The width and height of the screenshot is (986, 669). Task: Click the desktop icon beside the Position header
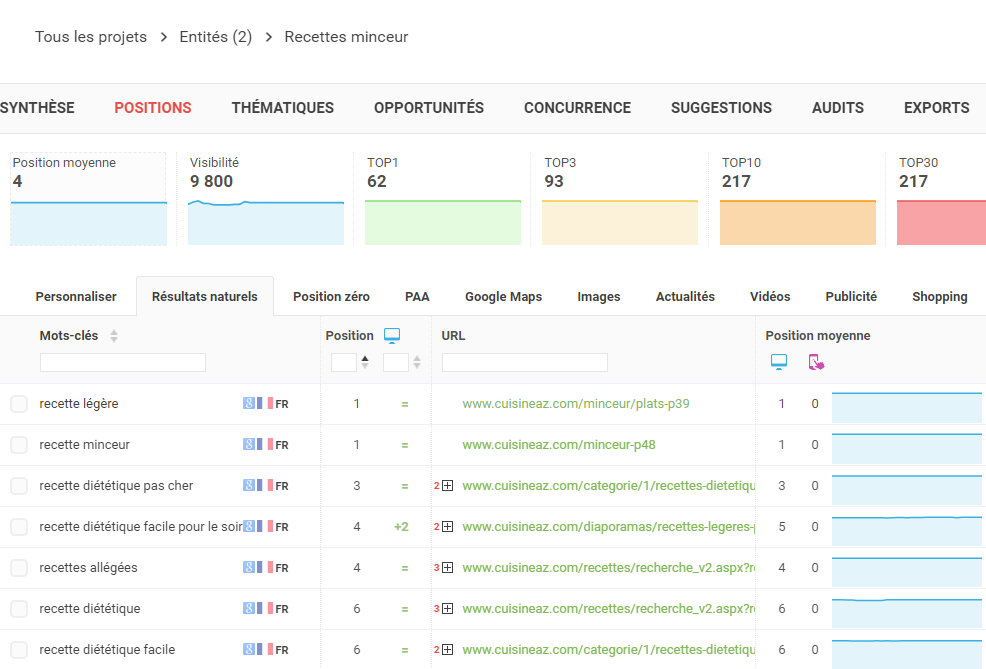tap(392, 336)
